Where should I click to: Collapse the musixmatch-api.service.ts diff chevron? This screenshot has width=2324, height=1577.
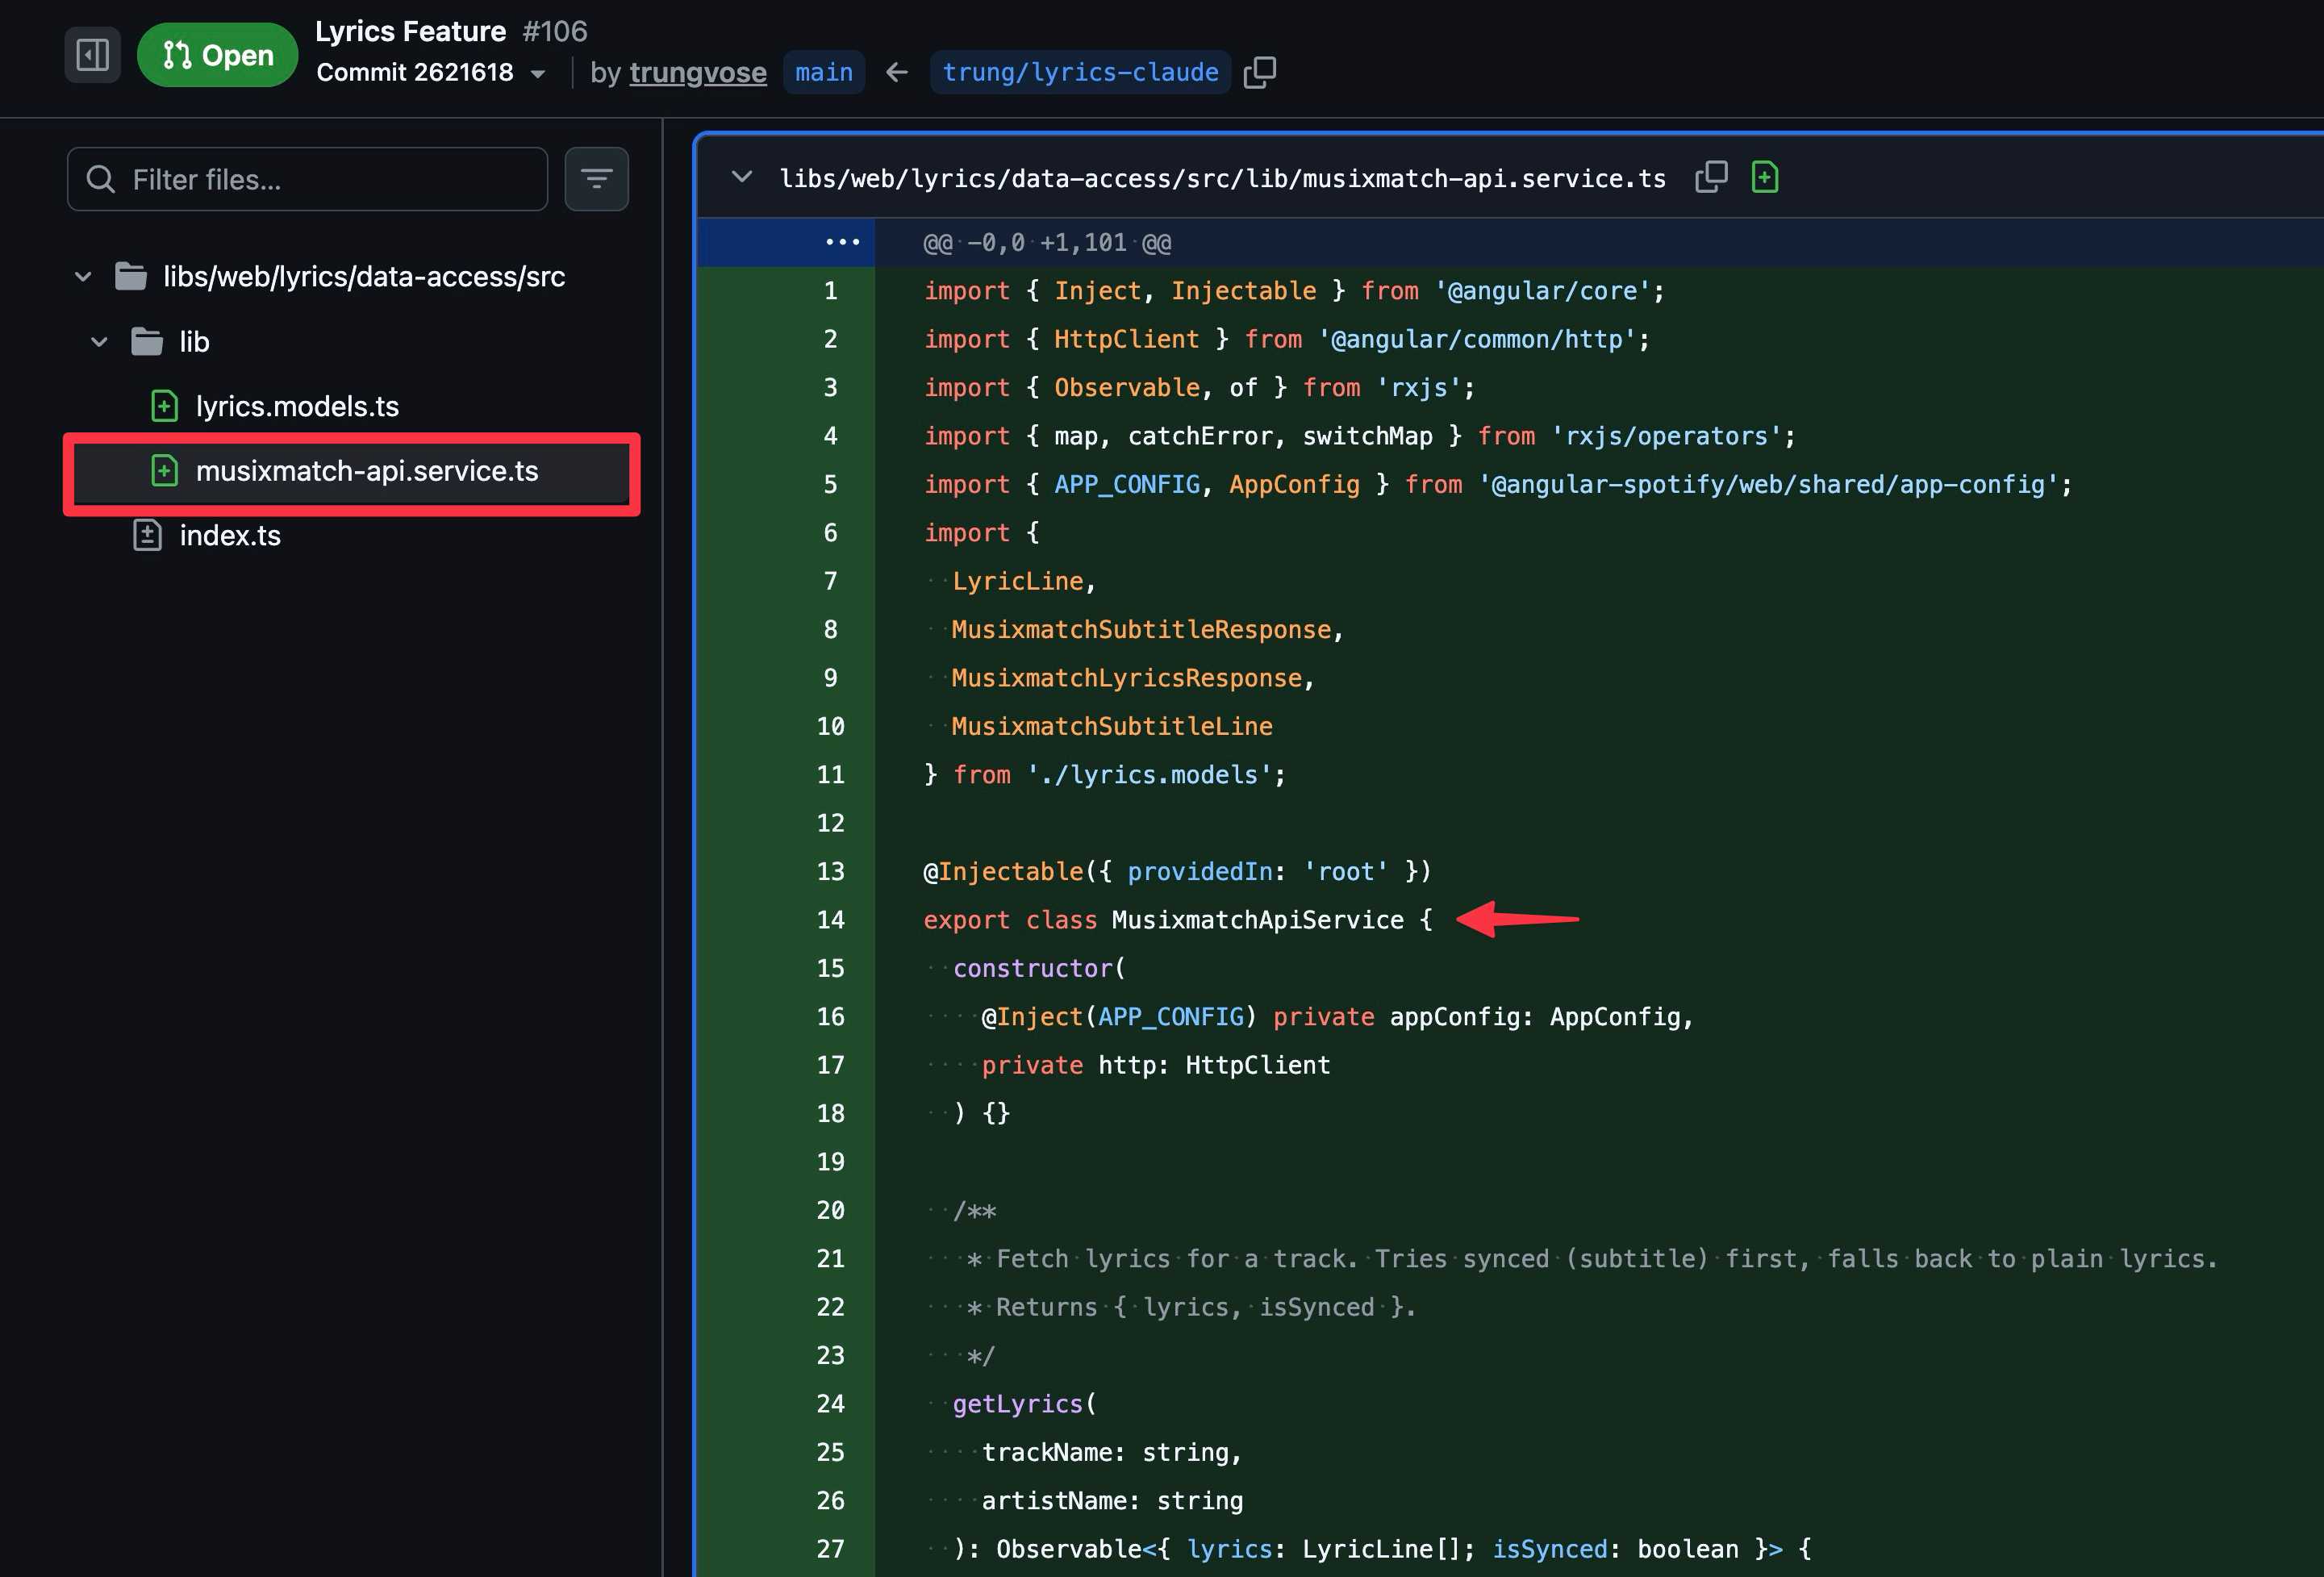[x=741, y=177]
